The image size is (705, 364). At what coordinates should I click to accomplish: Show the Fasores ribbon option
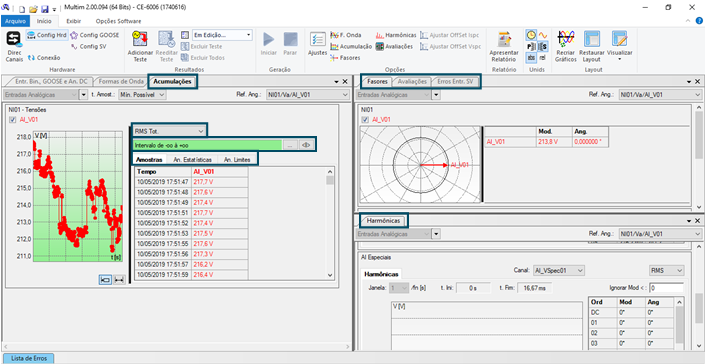(x=345, y=58)
